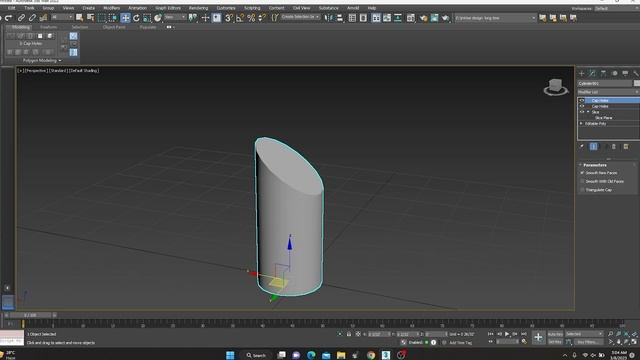This screenshot has height=360, width=640.
Task: Enable Triangulate Cap checkbox
Action: (x=582, y=190)
